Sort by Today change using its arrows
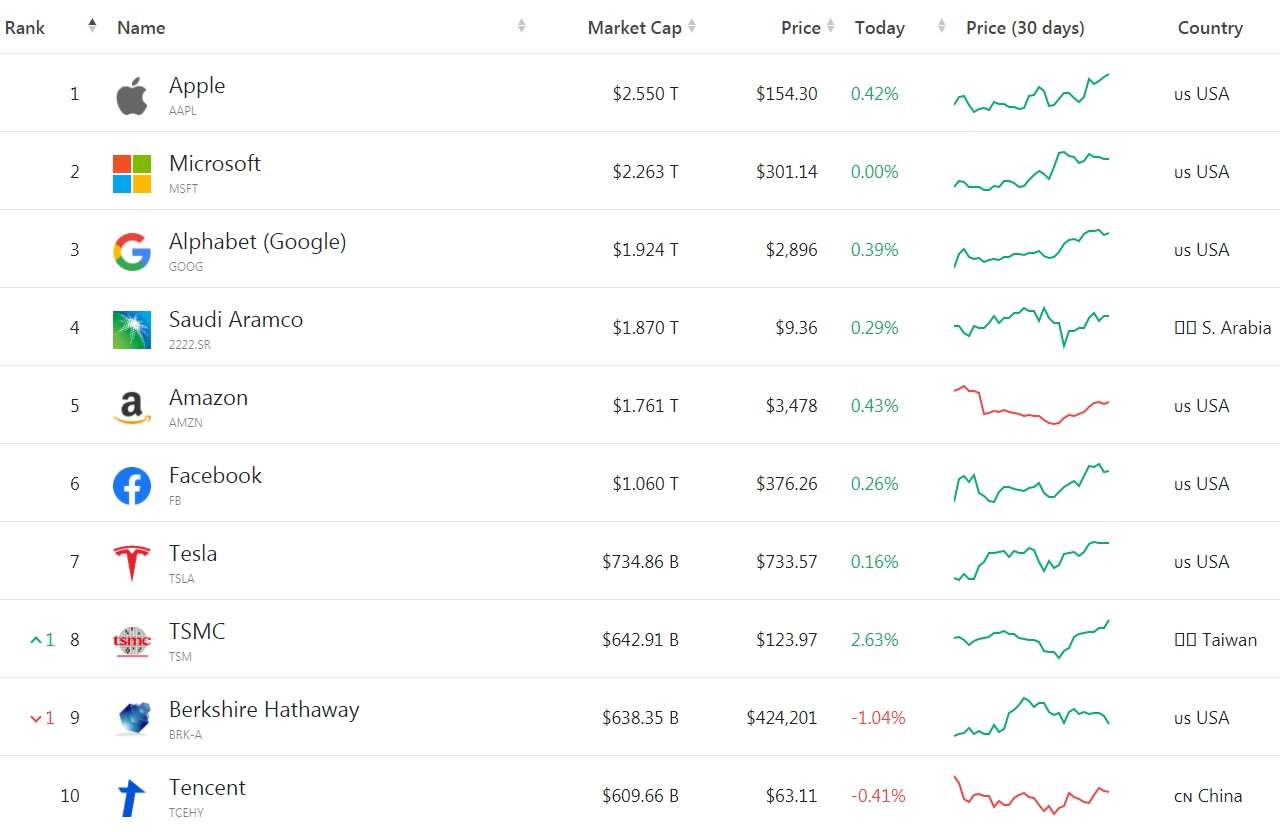 point(941,26)
